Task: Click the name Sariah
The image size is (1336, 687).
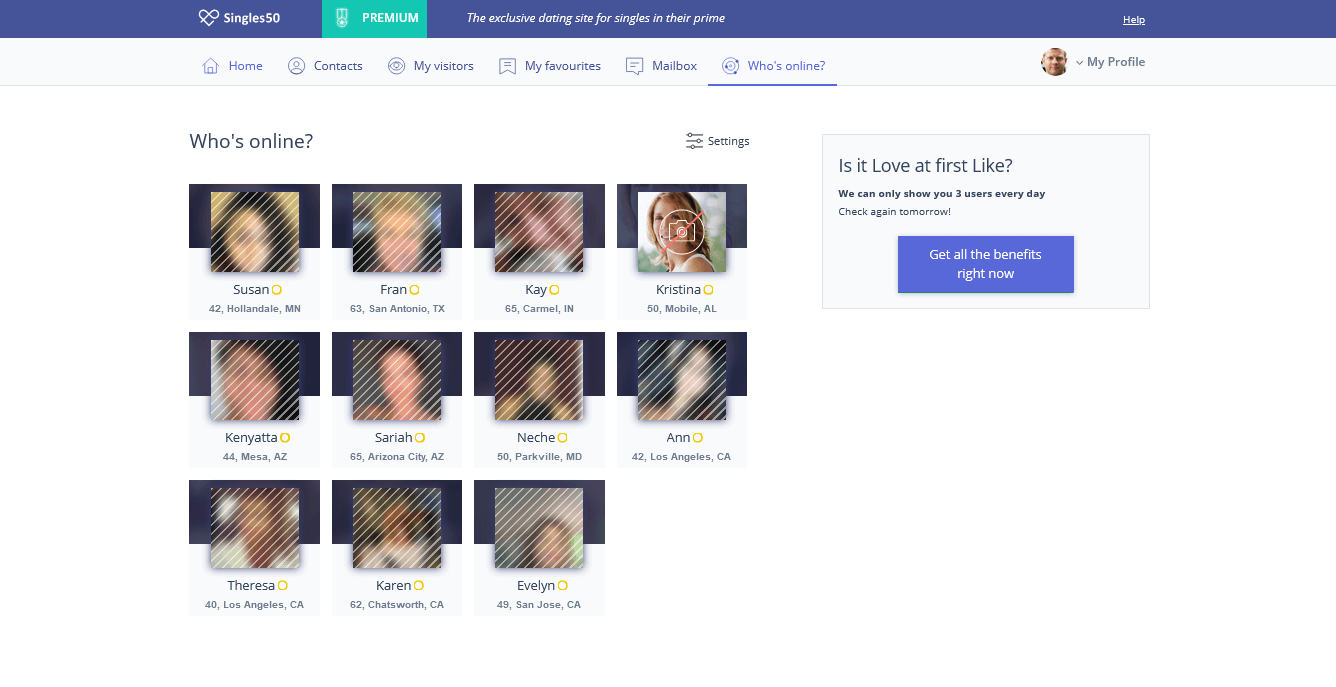Action: coord(394,438)
